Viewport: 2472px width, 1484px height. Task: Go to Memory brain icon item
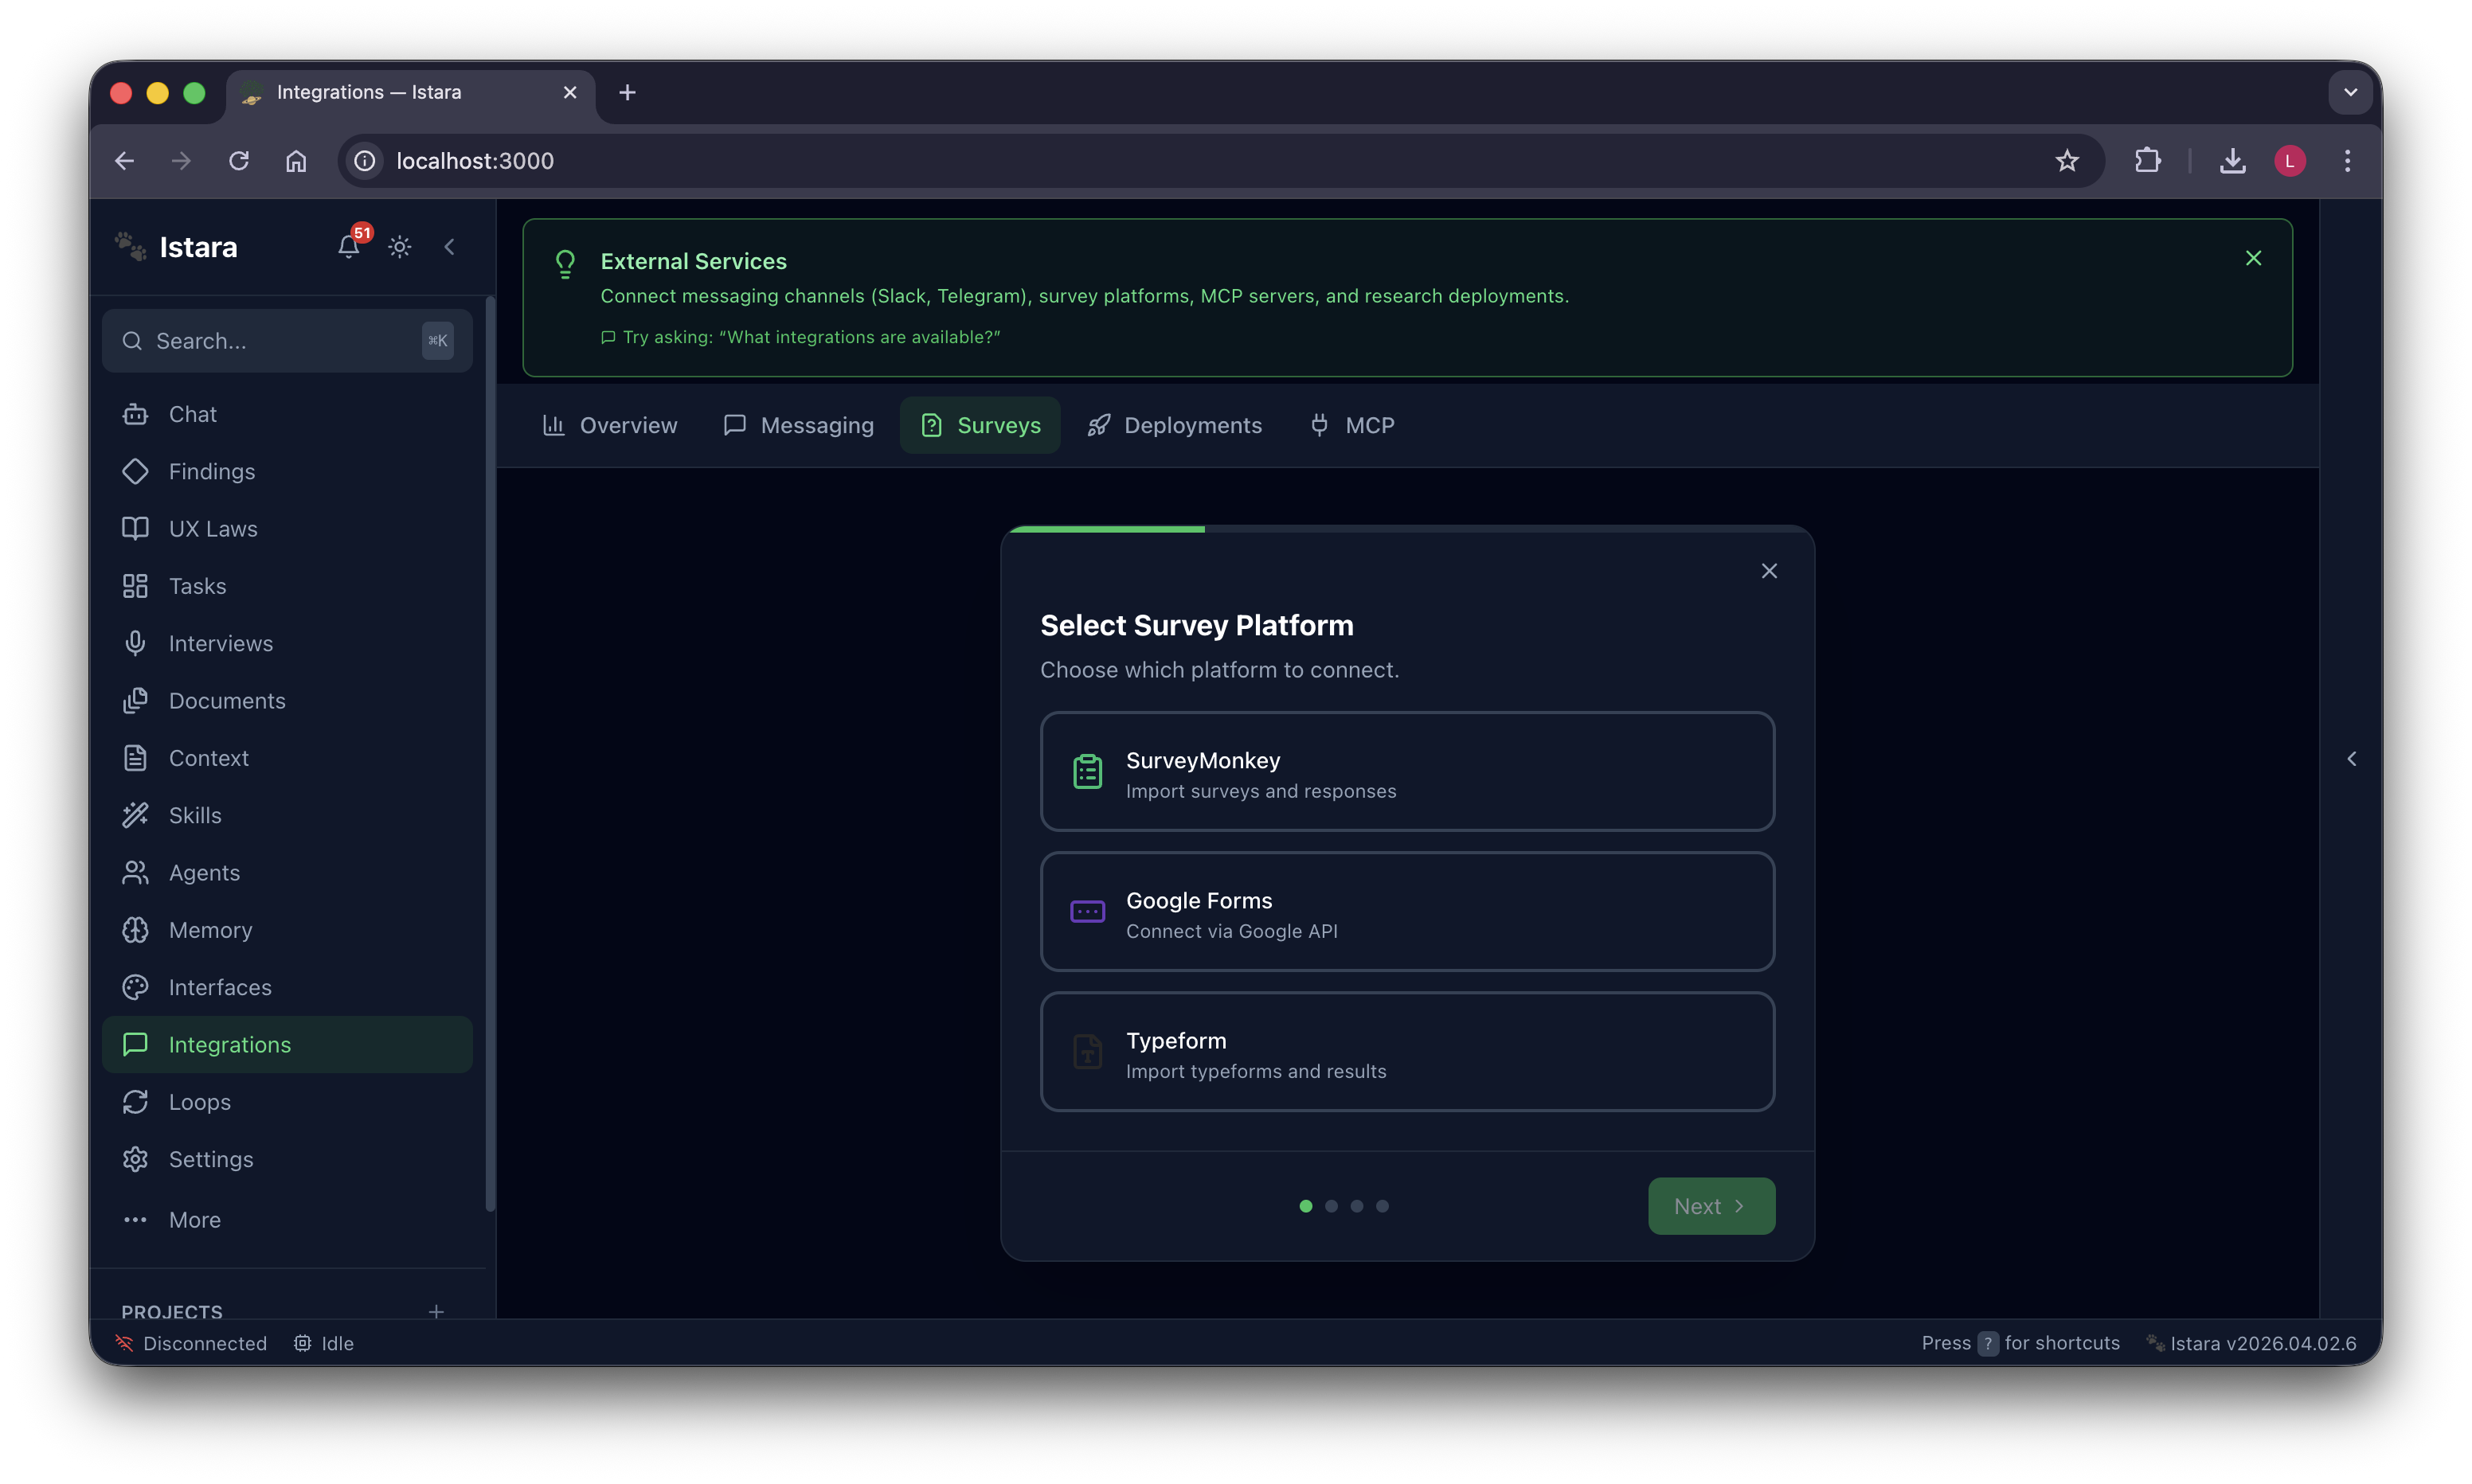point(210,930)
